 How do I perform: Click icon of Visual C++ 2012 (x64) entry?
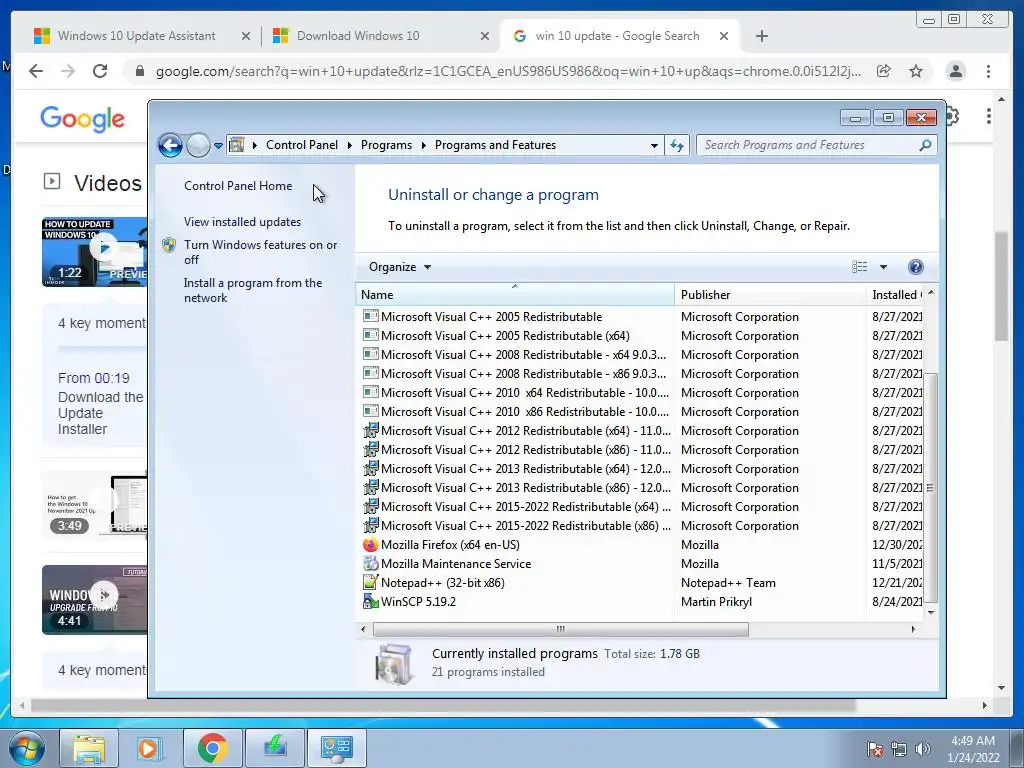[371, 430]
